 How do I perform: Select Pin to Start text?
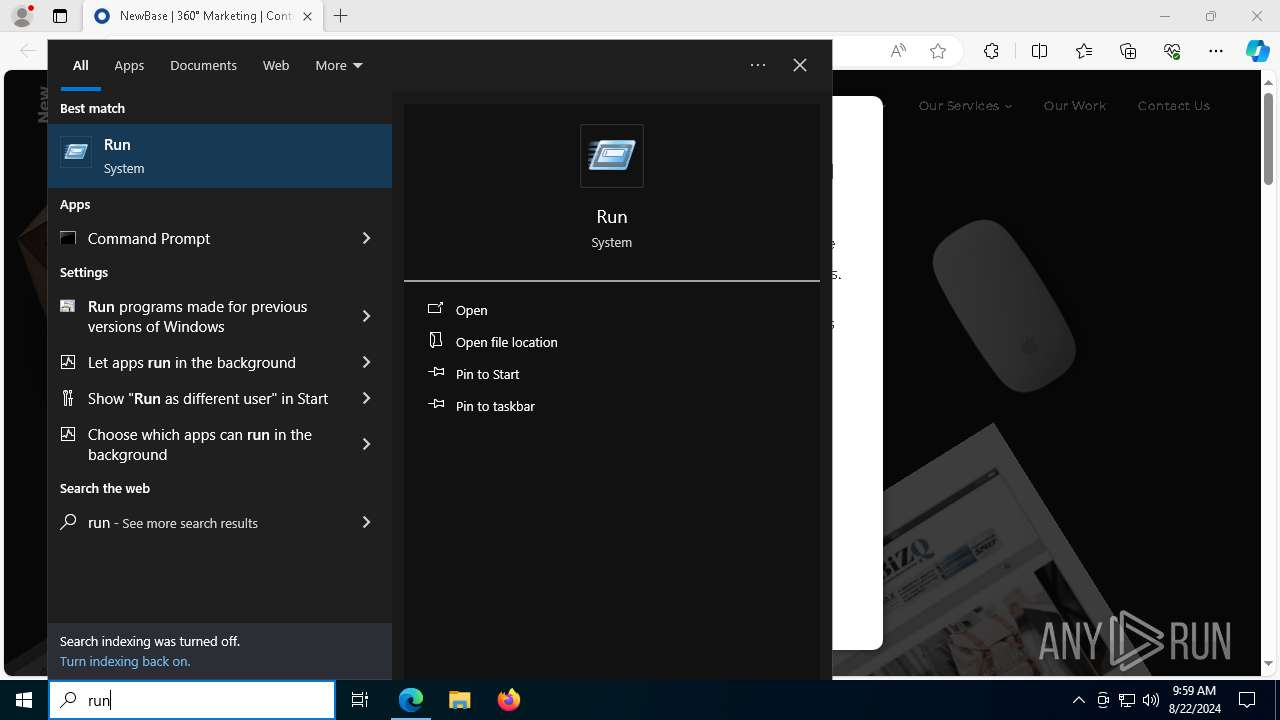(x=488, y=374)
